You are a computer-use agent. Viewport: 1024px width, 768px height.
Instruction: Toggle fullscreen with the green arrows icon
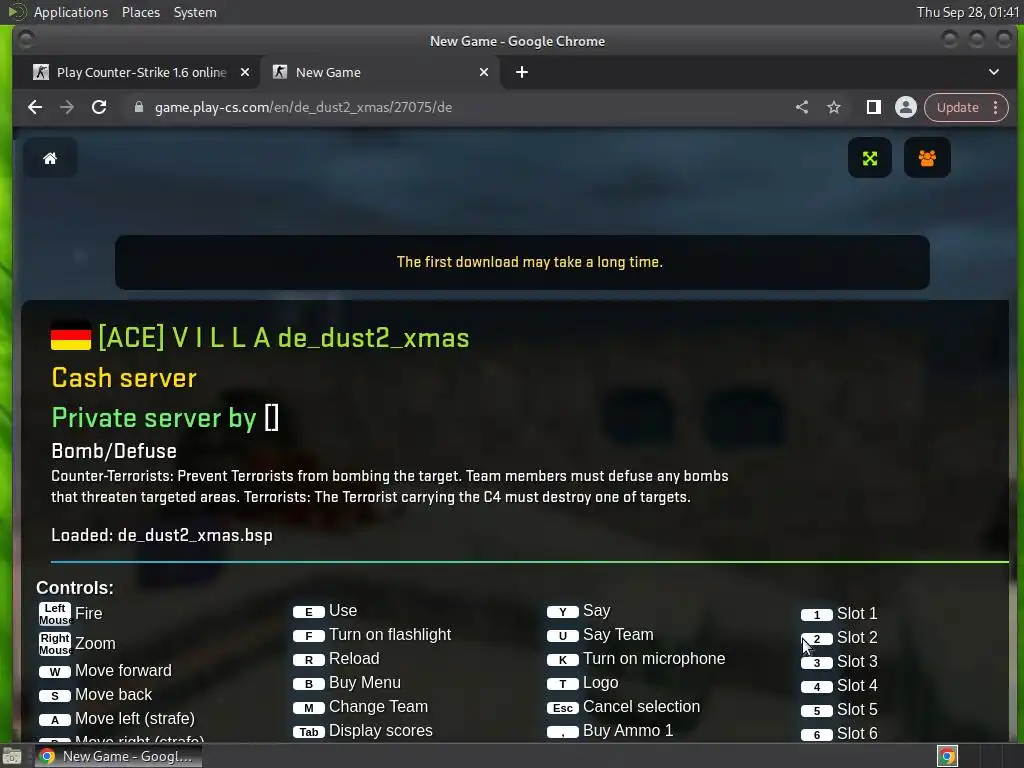(870, 158)
